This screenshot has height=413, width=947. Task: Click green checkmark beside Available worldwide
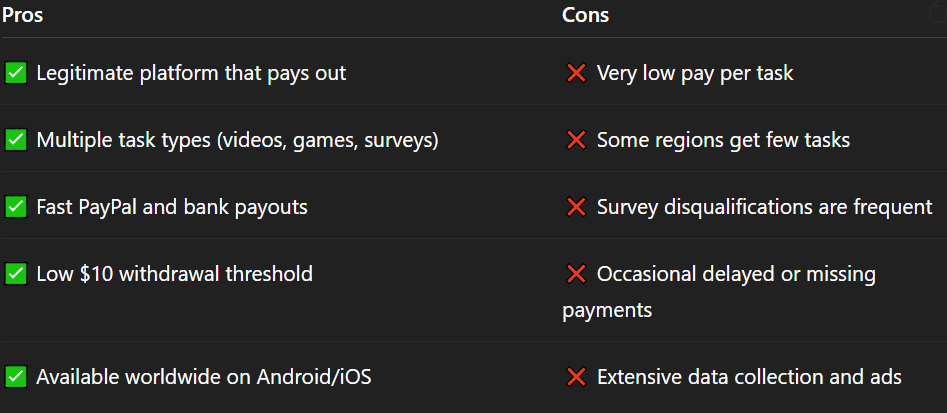point(16,377)
